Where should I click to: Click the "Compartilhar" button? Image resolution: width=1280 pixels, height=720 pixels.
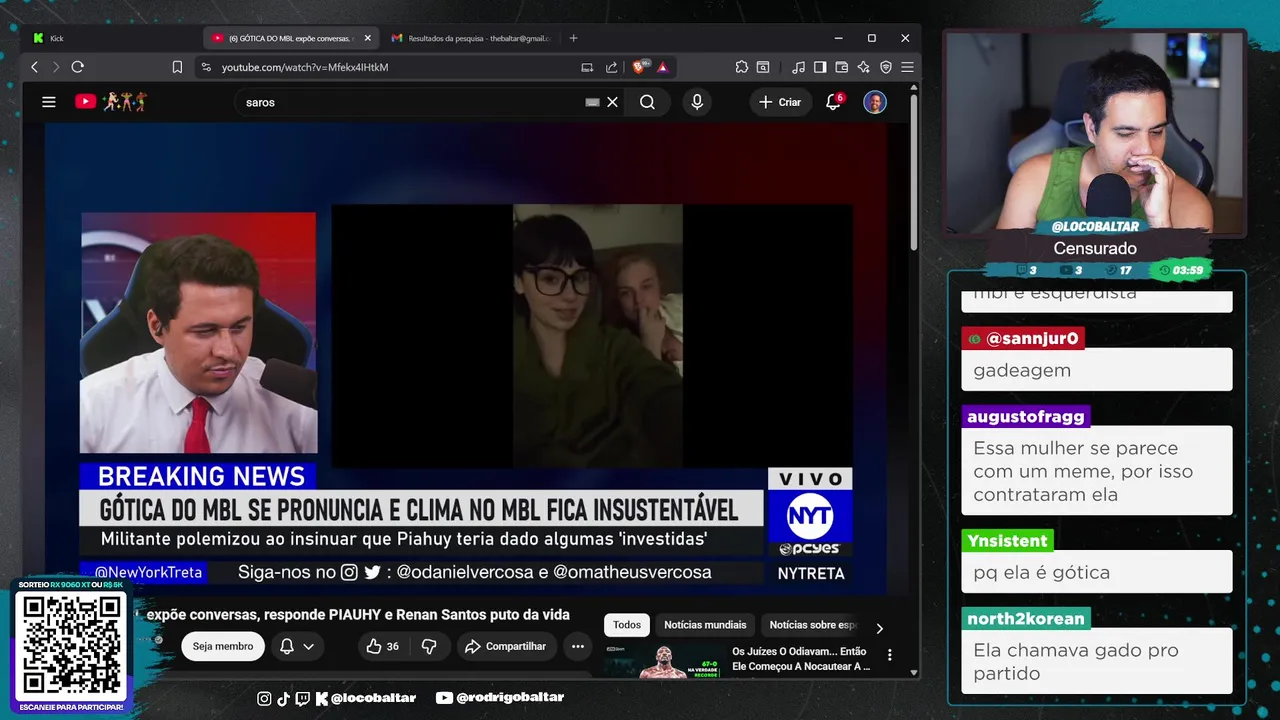click(x=507, y=646)
